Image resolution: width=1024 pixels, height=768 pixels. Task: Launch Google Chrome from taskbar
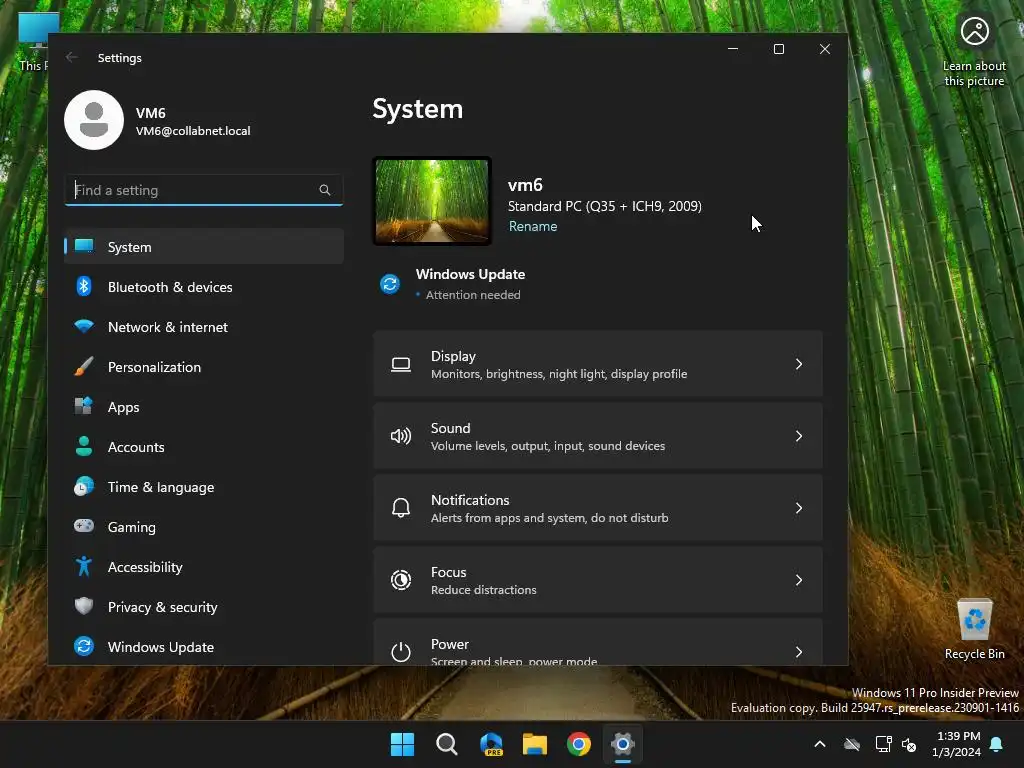click(x=579, y=744)
